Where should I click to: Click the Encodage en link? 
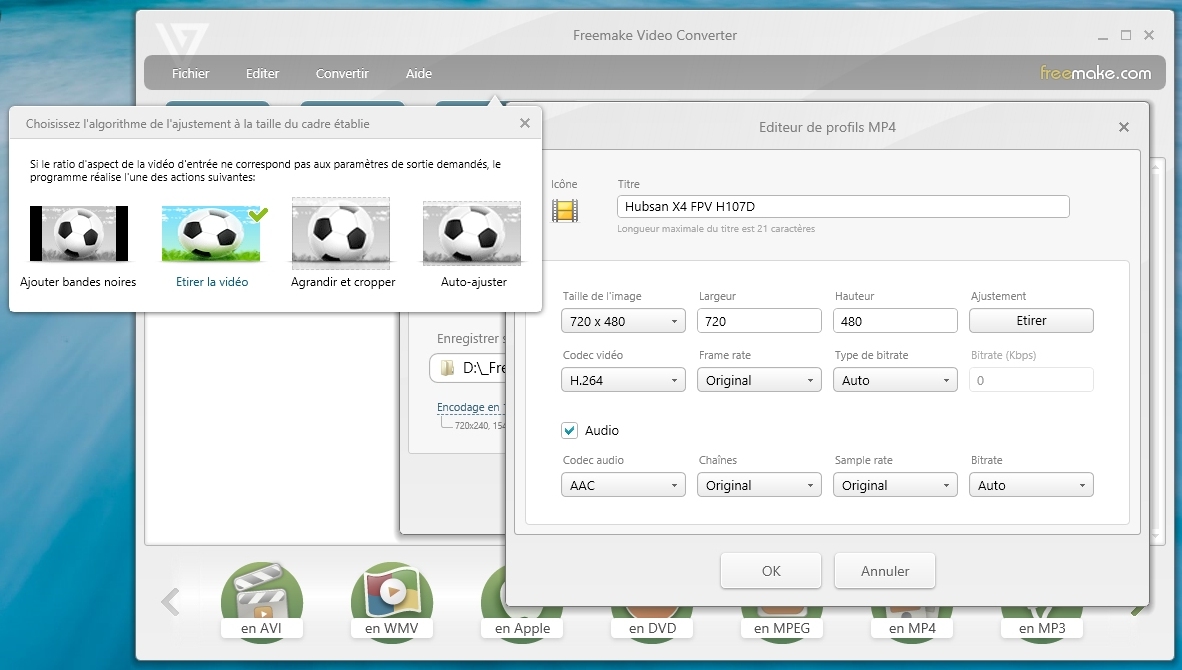pos(470,407)
